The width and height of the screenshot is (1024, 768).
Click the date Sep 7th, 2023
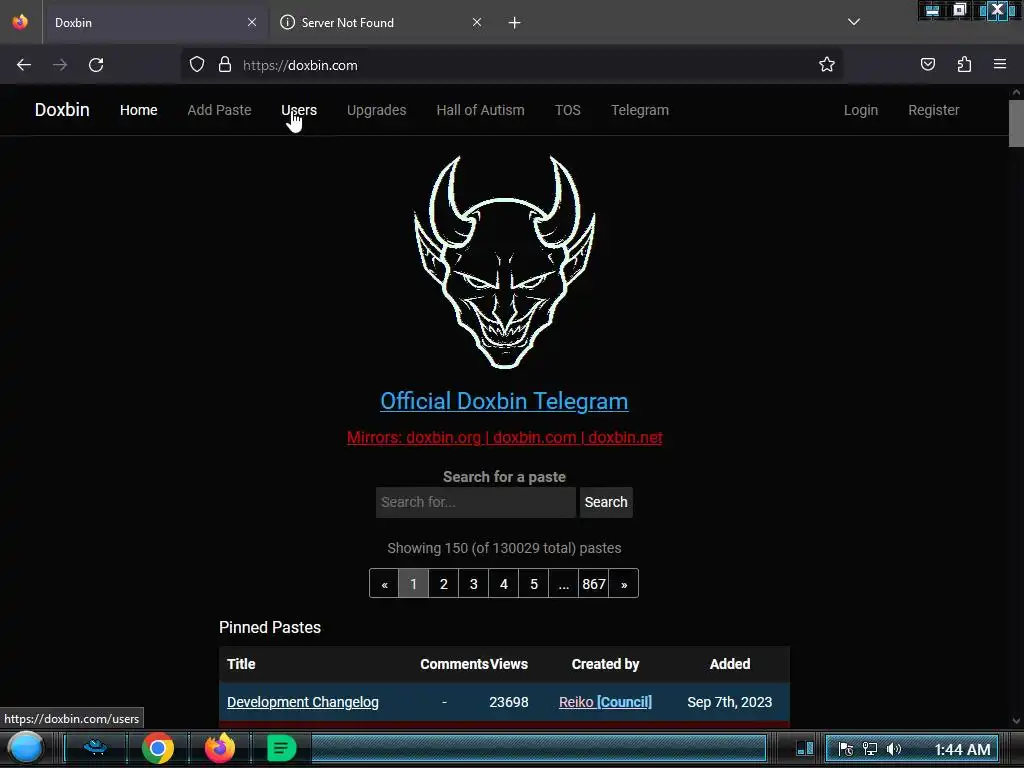[729, 702]
